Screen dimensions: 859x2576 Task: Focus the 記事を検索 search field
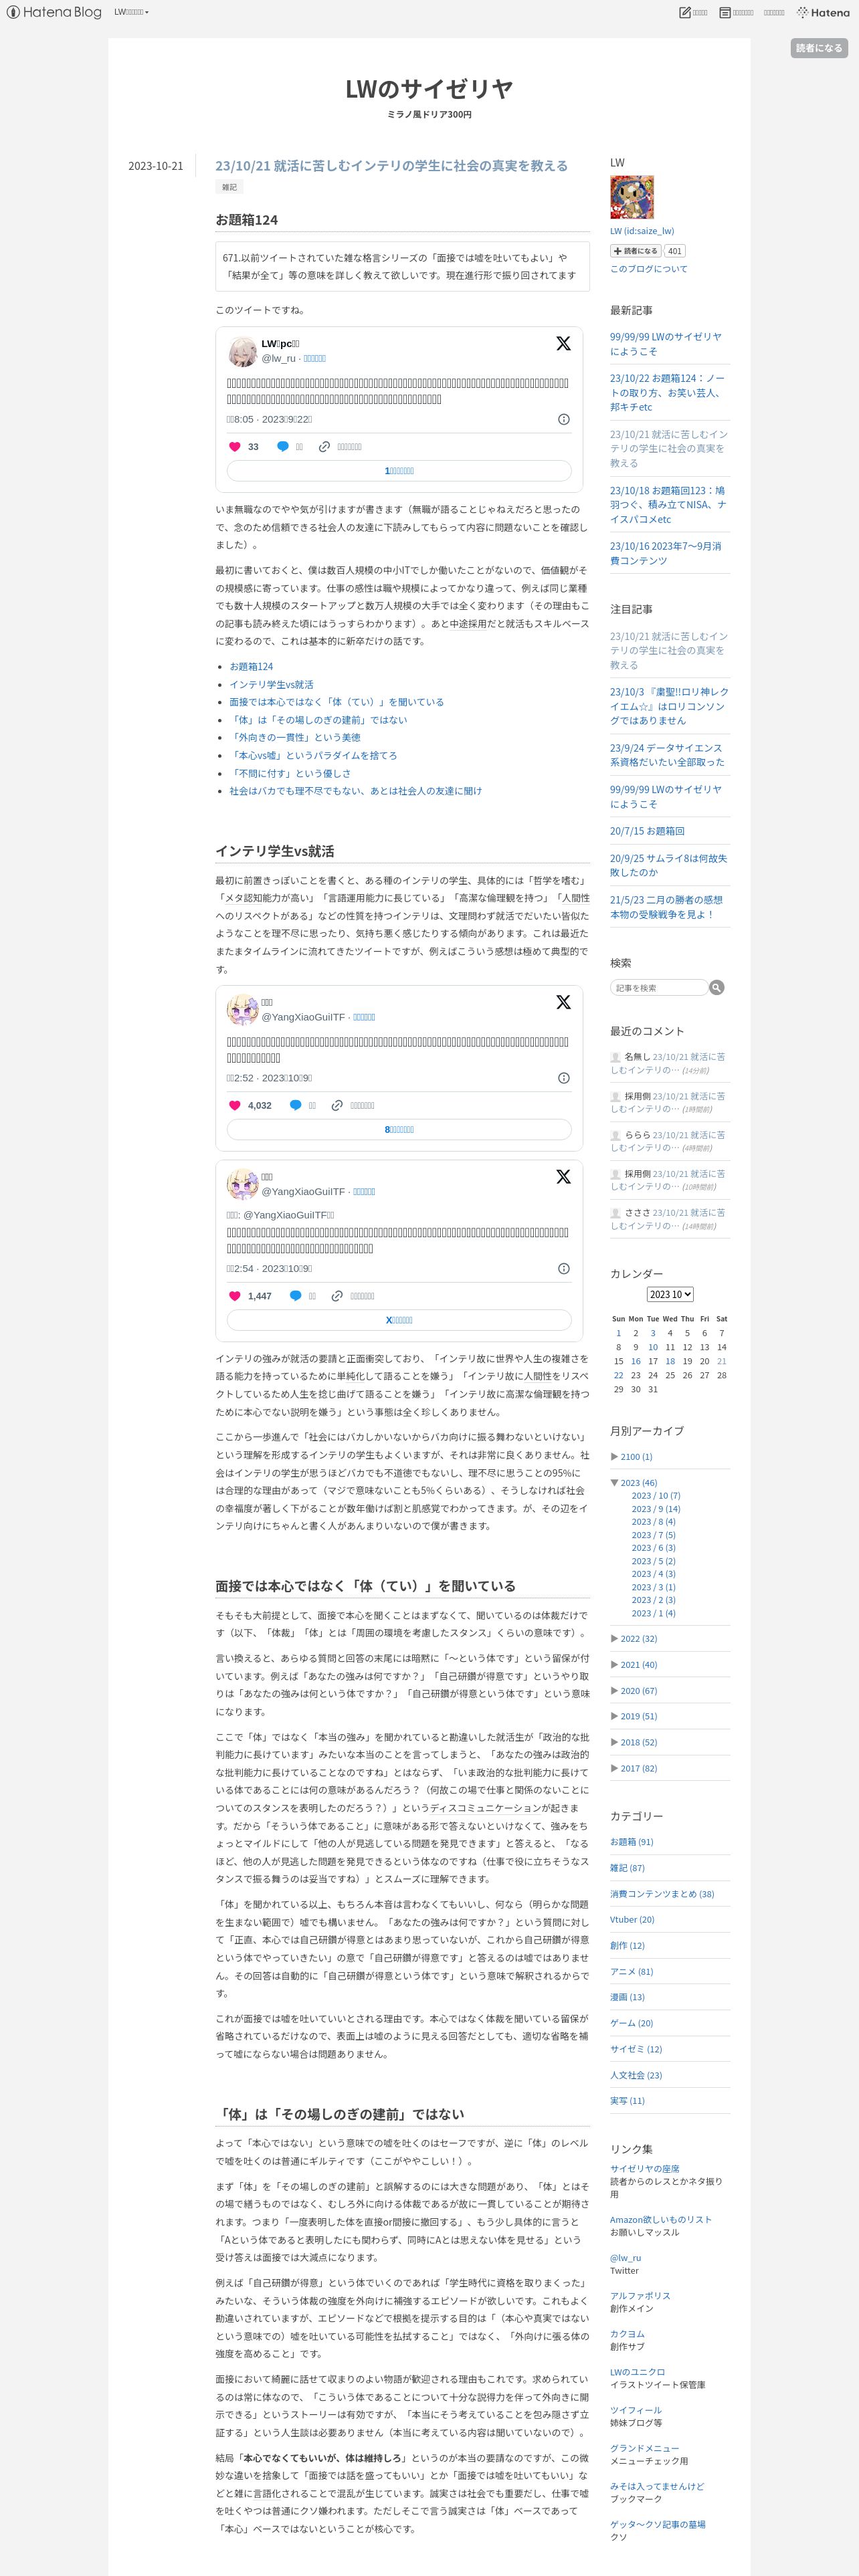coord(659,987)
